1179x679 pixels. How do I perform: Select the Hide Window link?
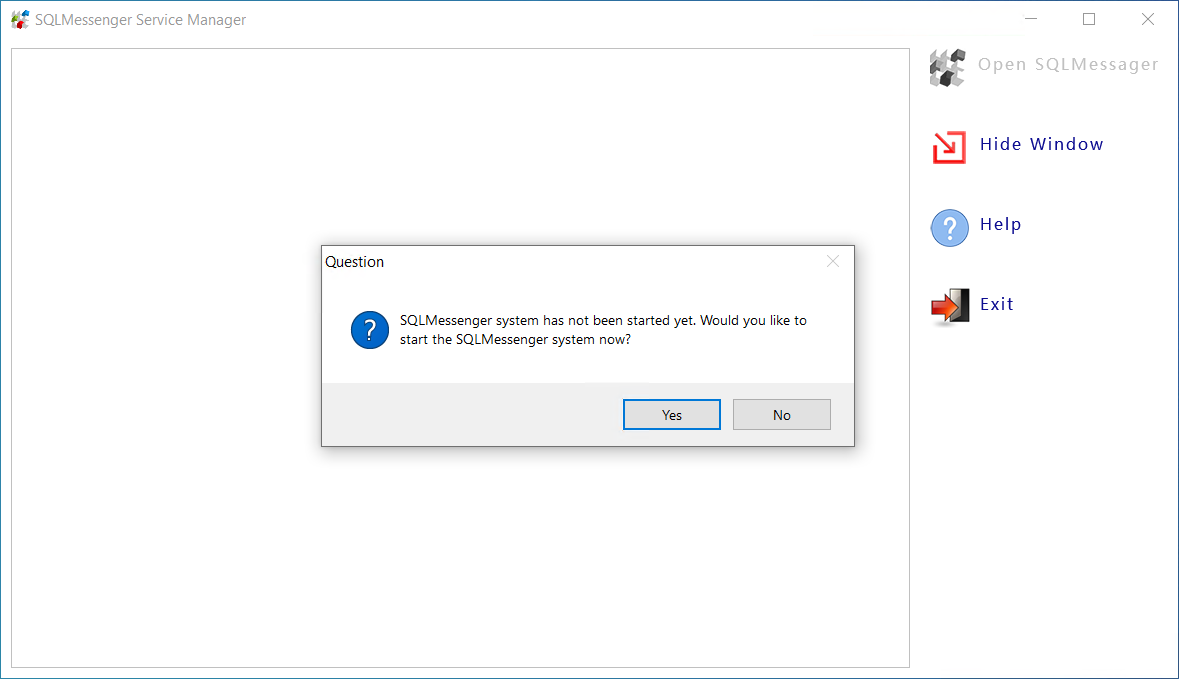pos(1041,144)
